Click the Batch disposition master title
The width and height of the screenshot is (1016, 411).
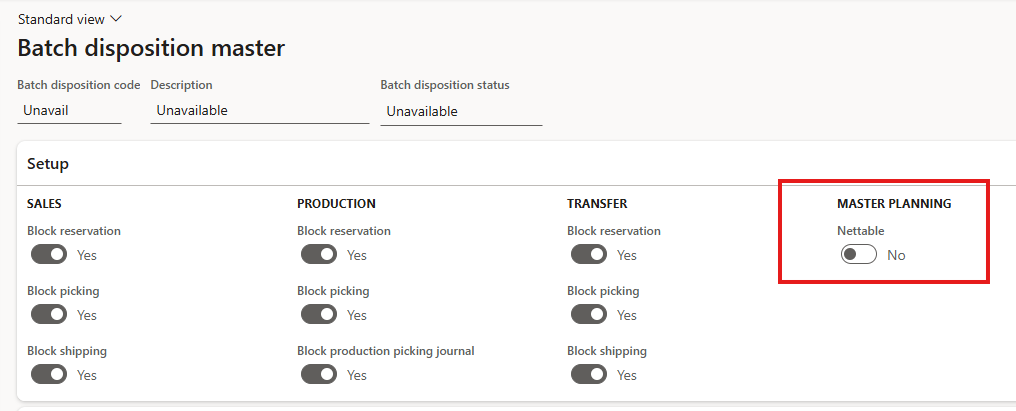click(x=151, y=48)
